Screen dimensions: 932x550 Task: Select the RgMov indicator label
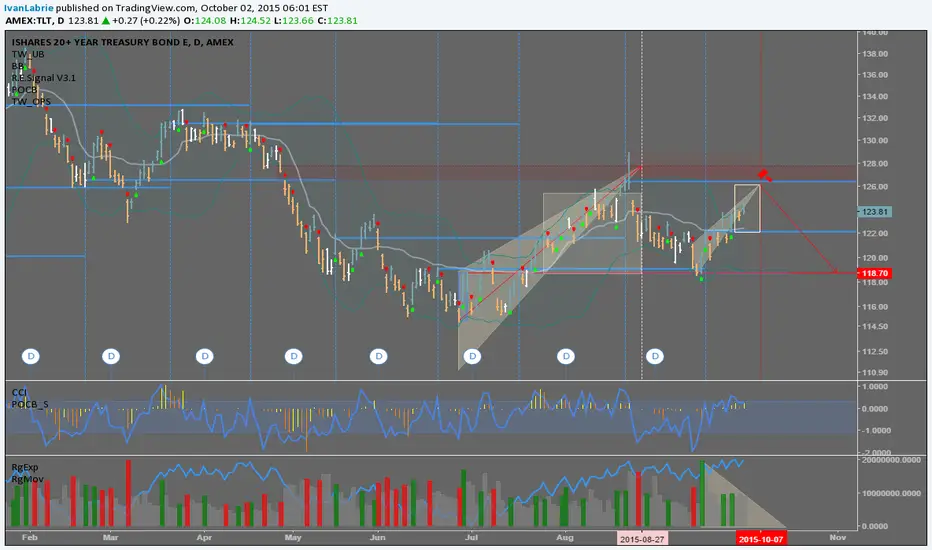pos(27,479)
